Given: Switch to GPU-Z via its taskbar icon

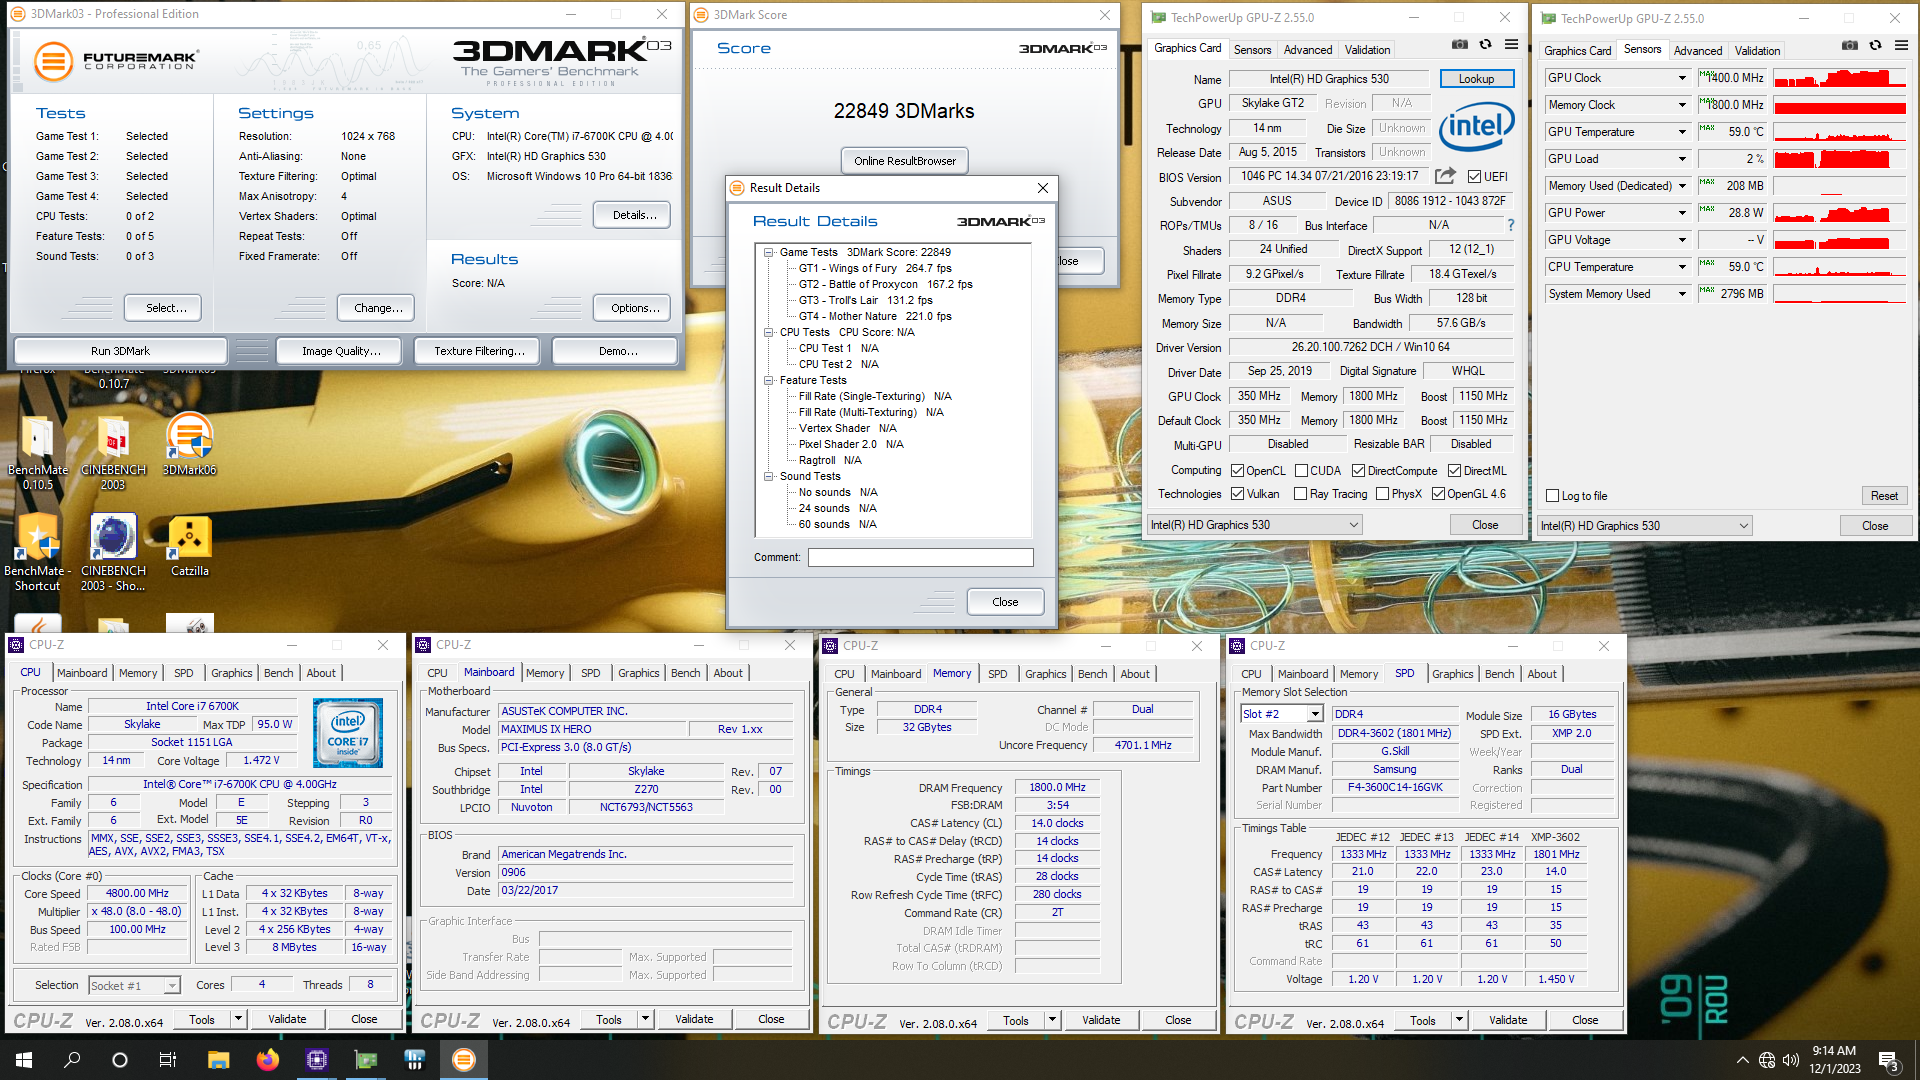Looking at the screenshot, I should pyautogui.click(x=366, y=1060).
